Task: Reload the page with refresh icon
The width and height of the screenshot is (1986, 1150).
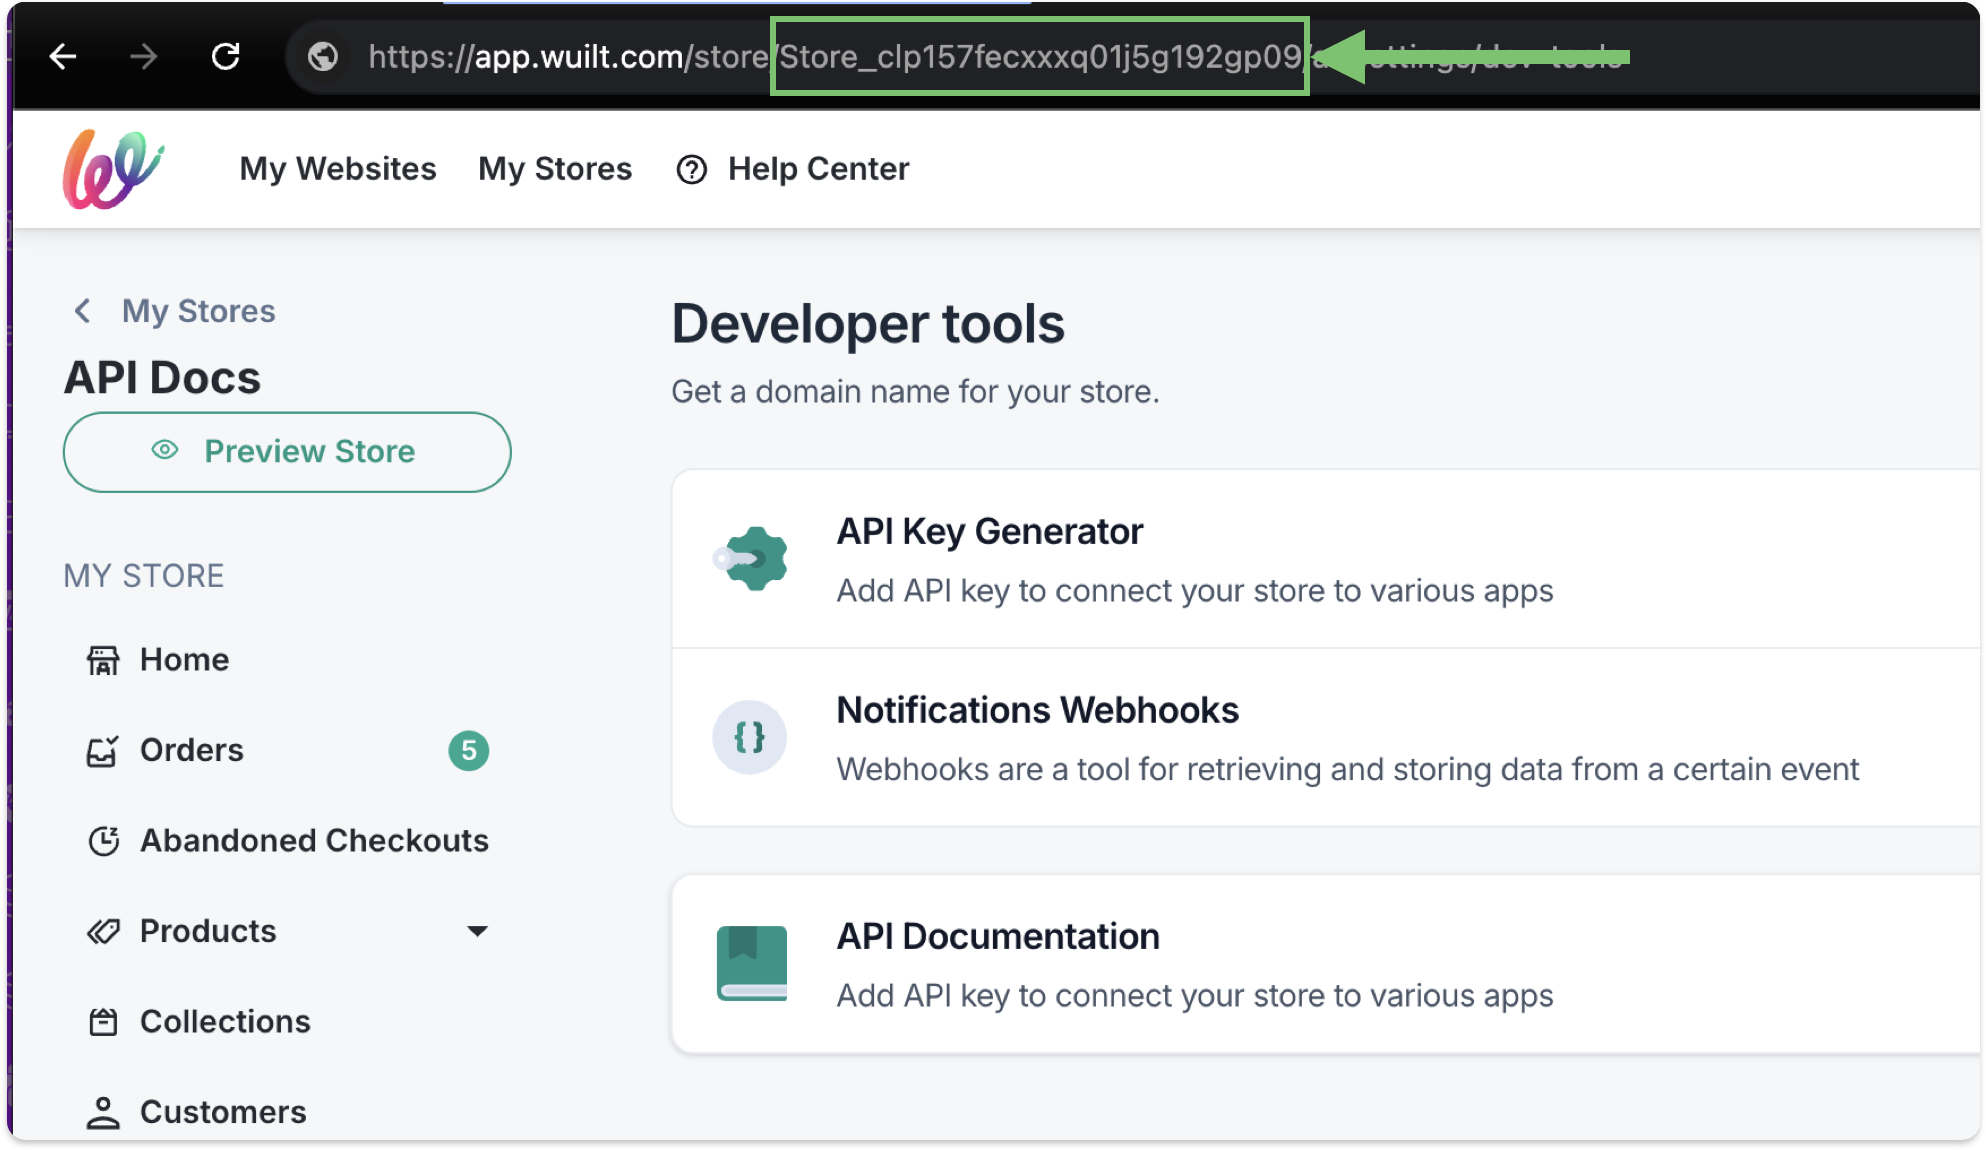Action: 226,57
